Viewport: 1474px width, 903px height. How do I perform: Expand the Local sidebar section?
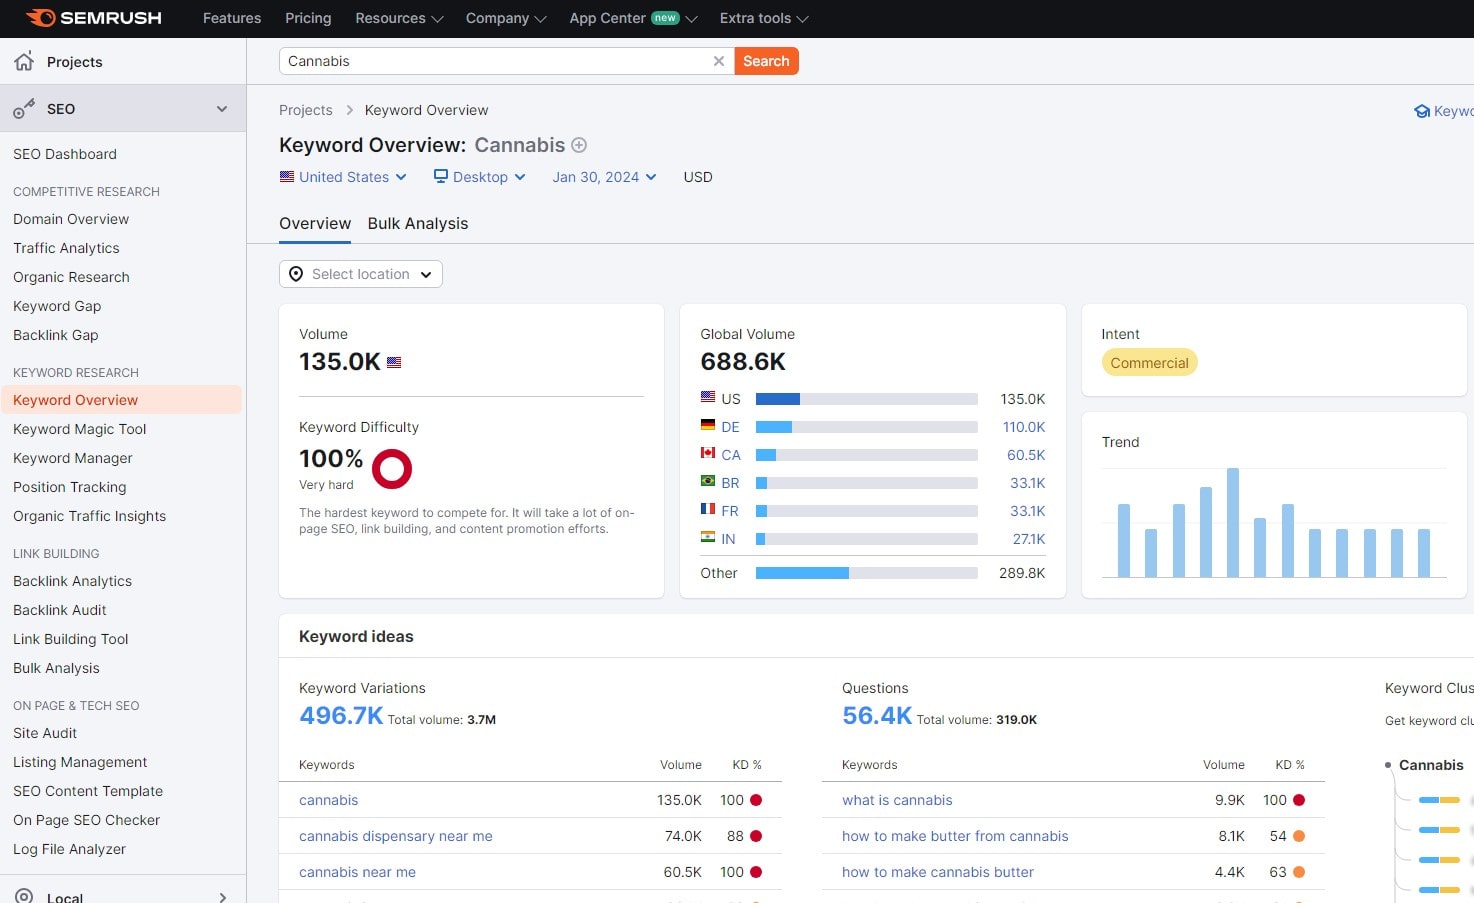[x=222, y=897]
